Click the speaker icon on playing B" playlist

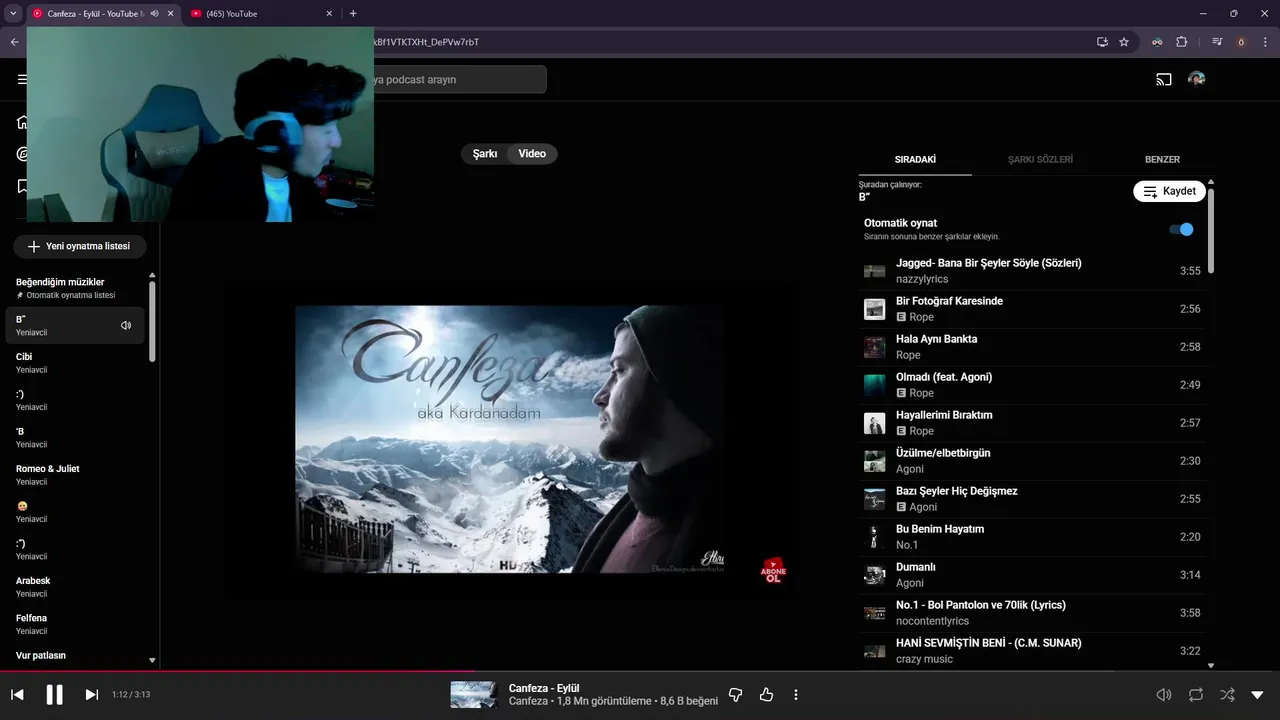click(126, 325)
